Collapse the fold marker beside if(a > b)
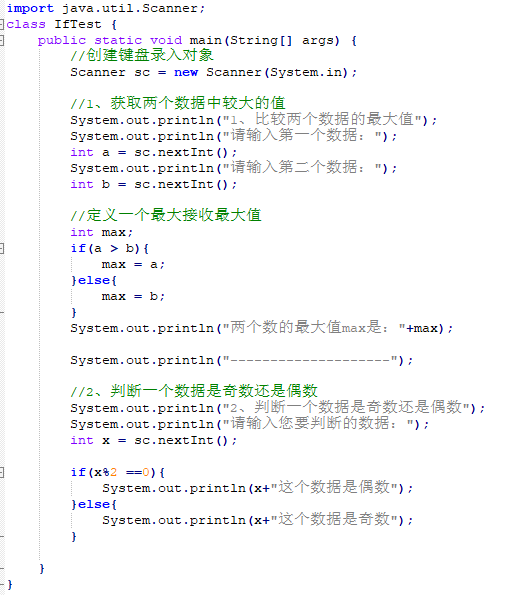511x595 pixels. (x=2, y=249)
